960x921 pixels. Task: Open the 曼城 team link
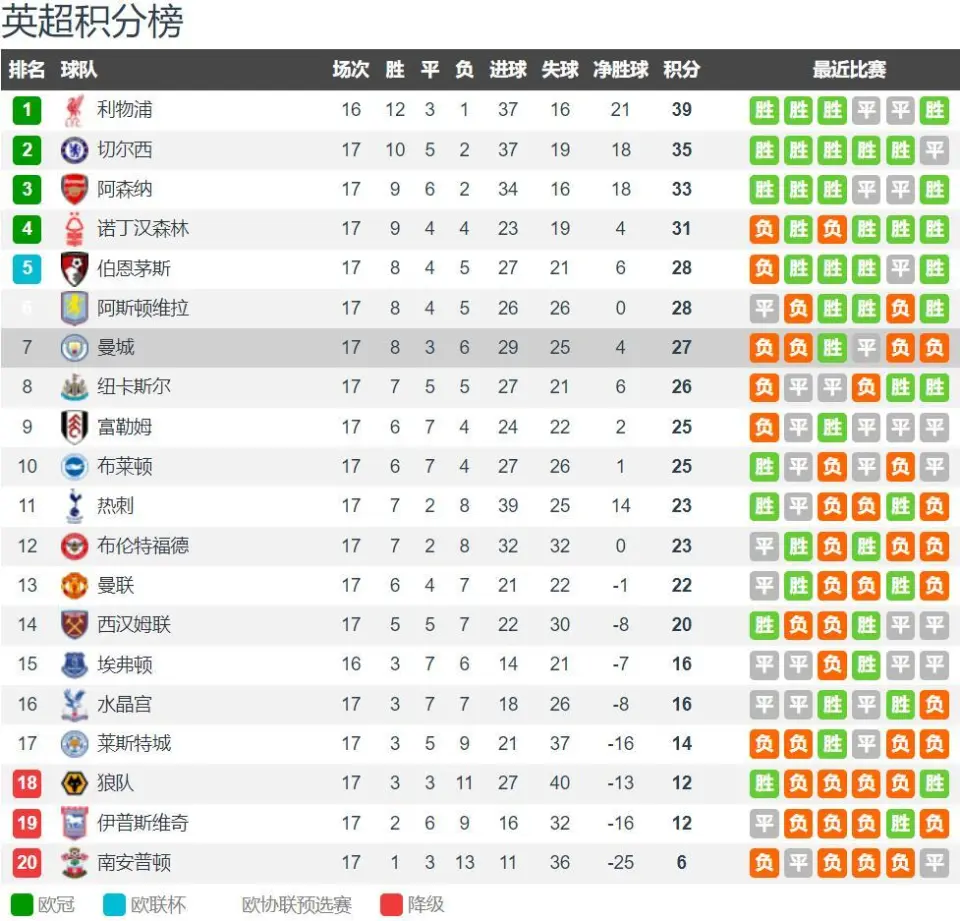coord(116,347)
